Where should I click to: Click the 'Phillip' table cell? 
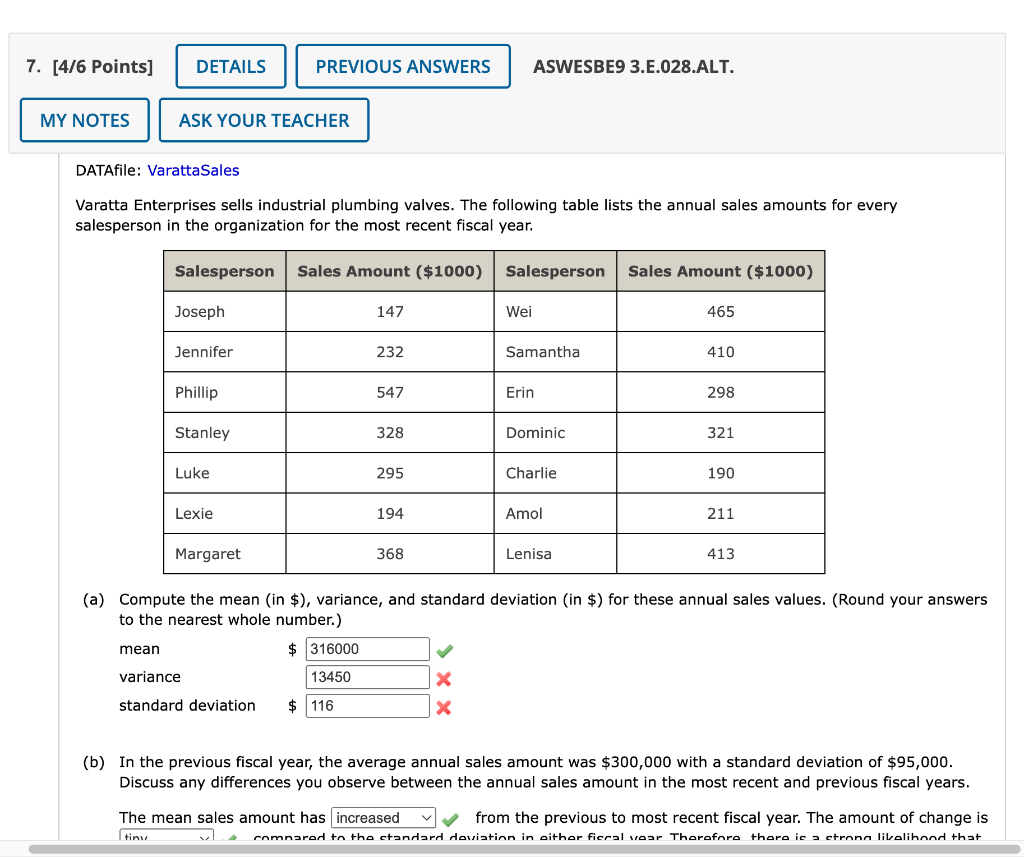click(225, 393)
